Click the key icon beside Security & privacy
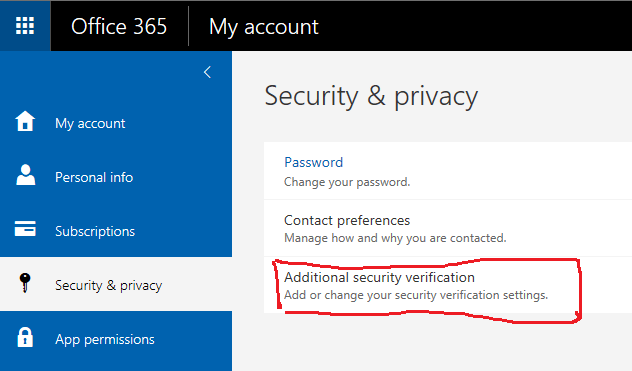 [25, 283]
